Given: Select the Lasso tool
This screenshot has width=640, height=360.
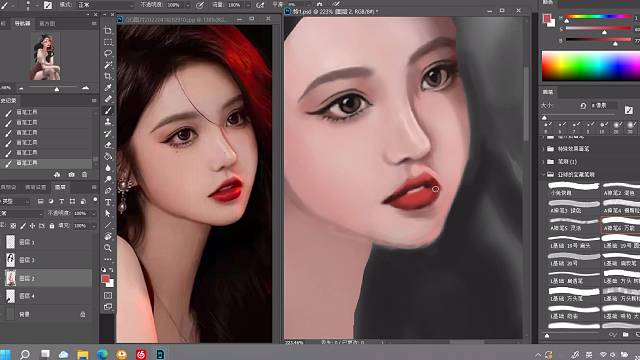Looking at the screenshot, I should pyautogui.click(x=108, y=53).
